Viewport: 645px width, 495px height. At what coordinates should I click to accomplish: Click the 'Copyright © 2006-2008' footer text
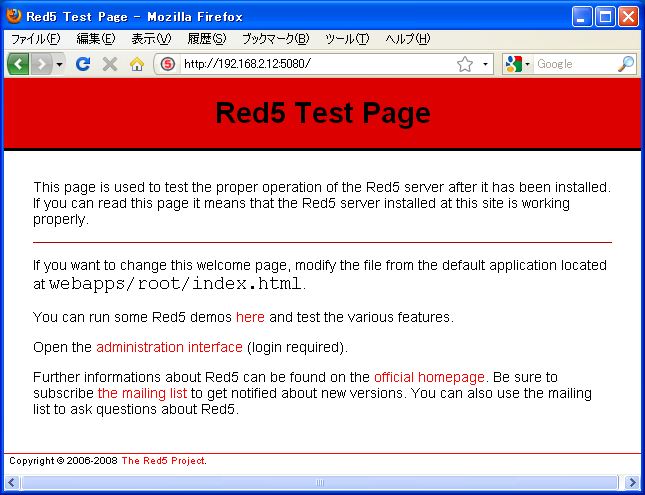(x=63, y=461)
